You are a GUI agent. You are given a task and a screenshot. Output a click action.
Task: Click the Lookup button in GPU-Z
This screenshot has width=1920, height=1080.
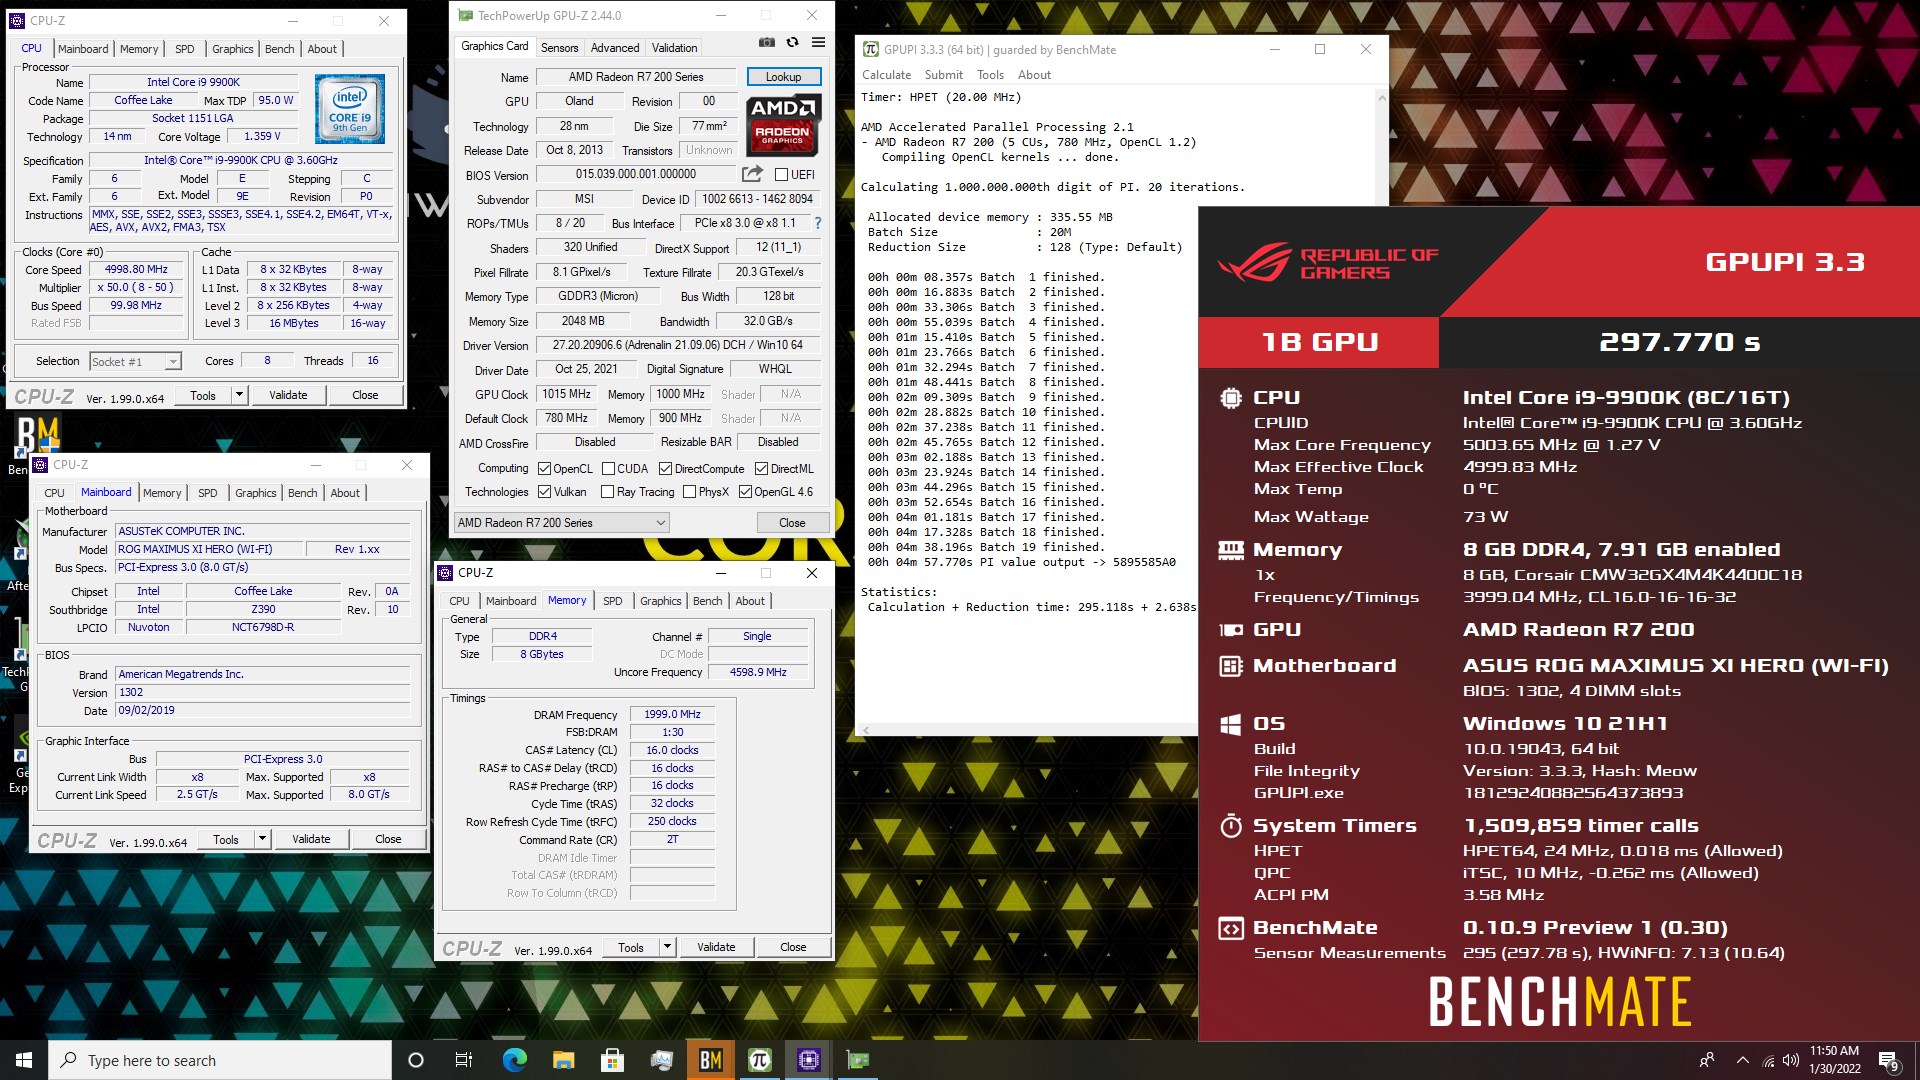[x=783, y=77]
